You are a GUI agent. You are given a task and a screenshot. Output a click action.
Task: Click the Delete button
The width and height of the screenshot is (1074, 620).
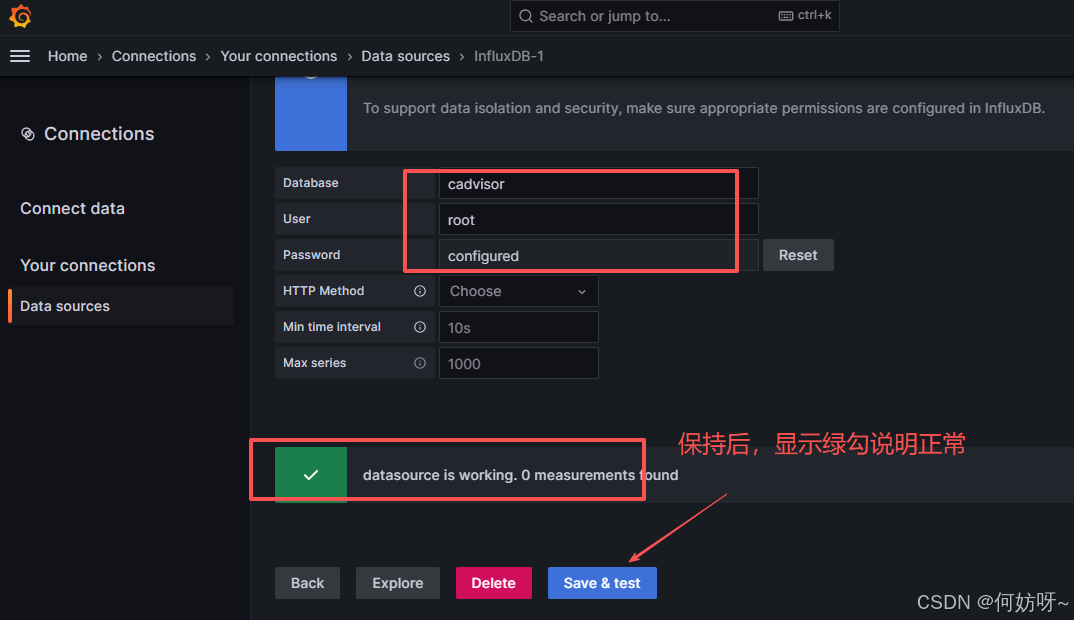coord(494,583)
